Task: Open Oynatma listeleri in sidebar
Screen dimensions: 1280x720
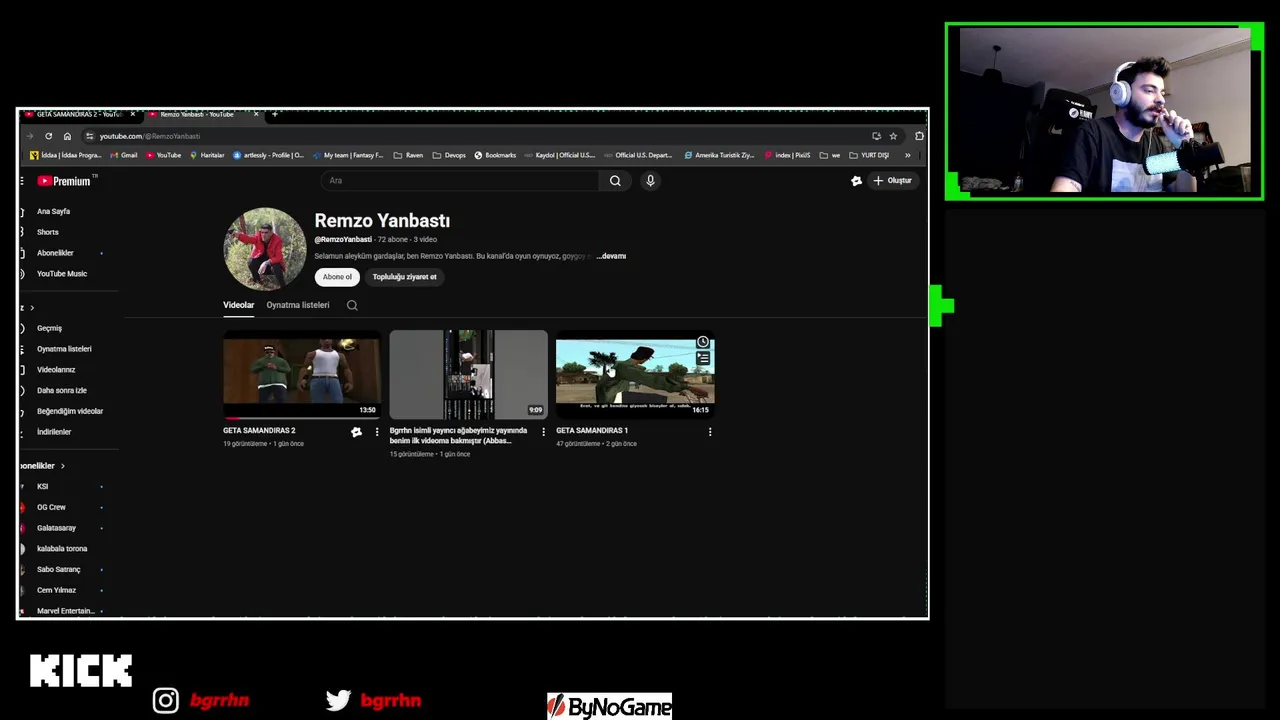Action: point(64,349)
